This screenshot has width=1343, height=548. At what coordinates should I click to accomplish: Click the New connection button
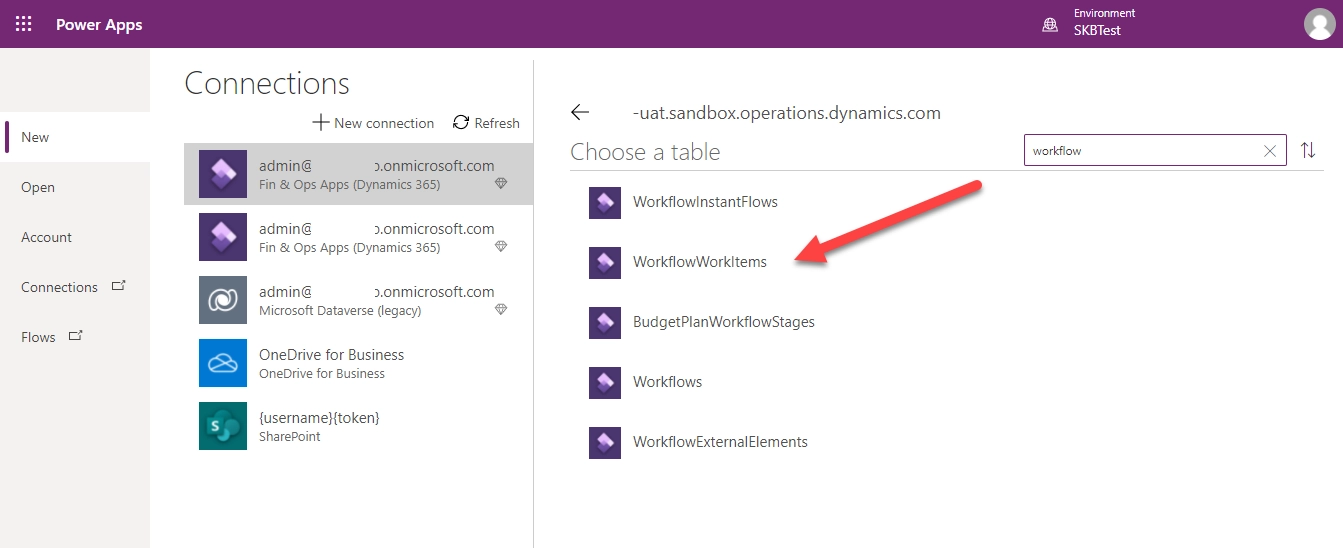pos(373,123)
